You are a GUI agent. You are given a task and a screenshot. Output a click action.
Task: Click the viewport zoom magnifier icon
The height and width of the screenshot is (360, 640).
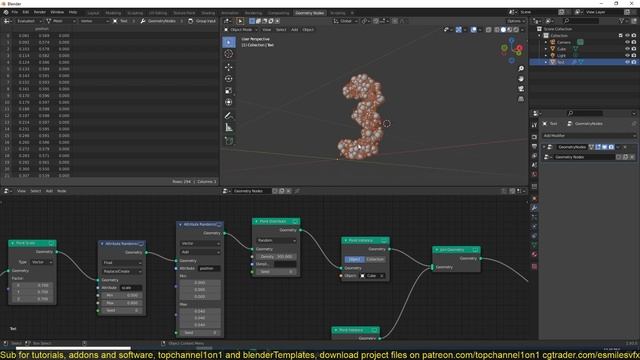pyautogui.click(x=521, y=69)
